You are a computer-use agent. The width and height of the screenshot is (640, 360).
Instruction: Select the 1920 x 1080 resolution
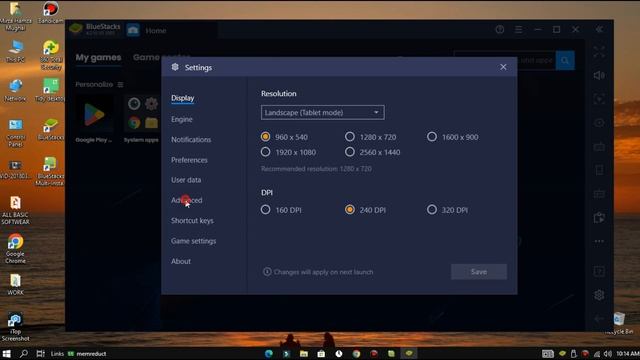[x=265, y=152]
